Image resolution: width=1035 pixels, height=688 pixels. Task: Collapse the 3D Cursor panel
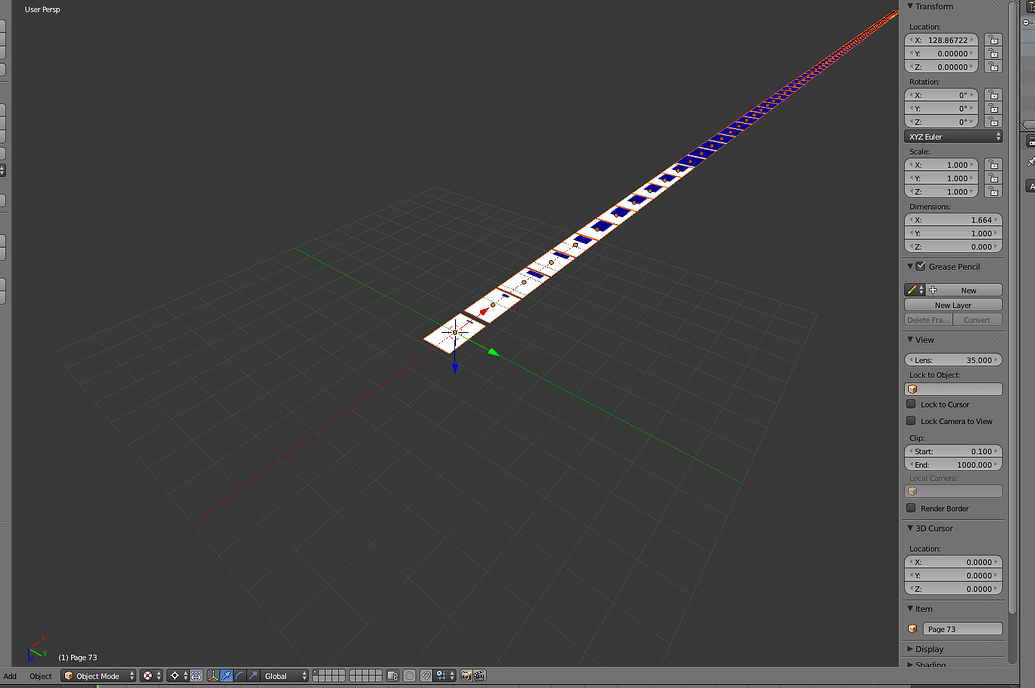(x=910, y=528)
